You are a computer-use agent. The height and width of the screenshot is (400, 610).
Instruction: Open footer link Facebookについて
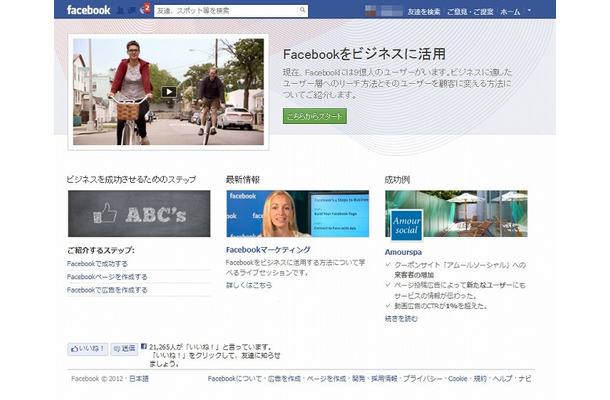click(x=235, y=379)
